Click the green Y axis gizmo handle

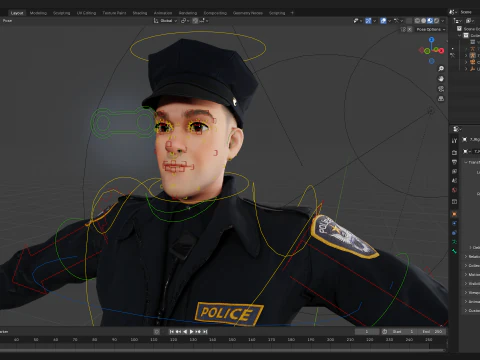[x=427, y=51]
